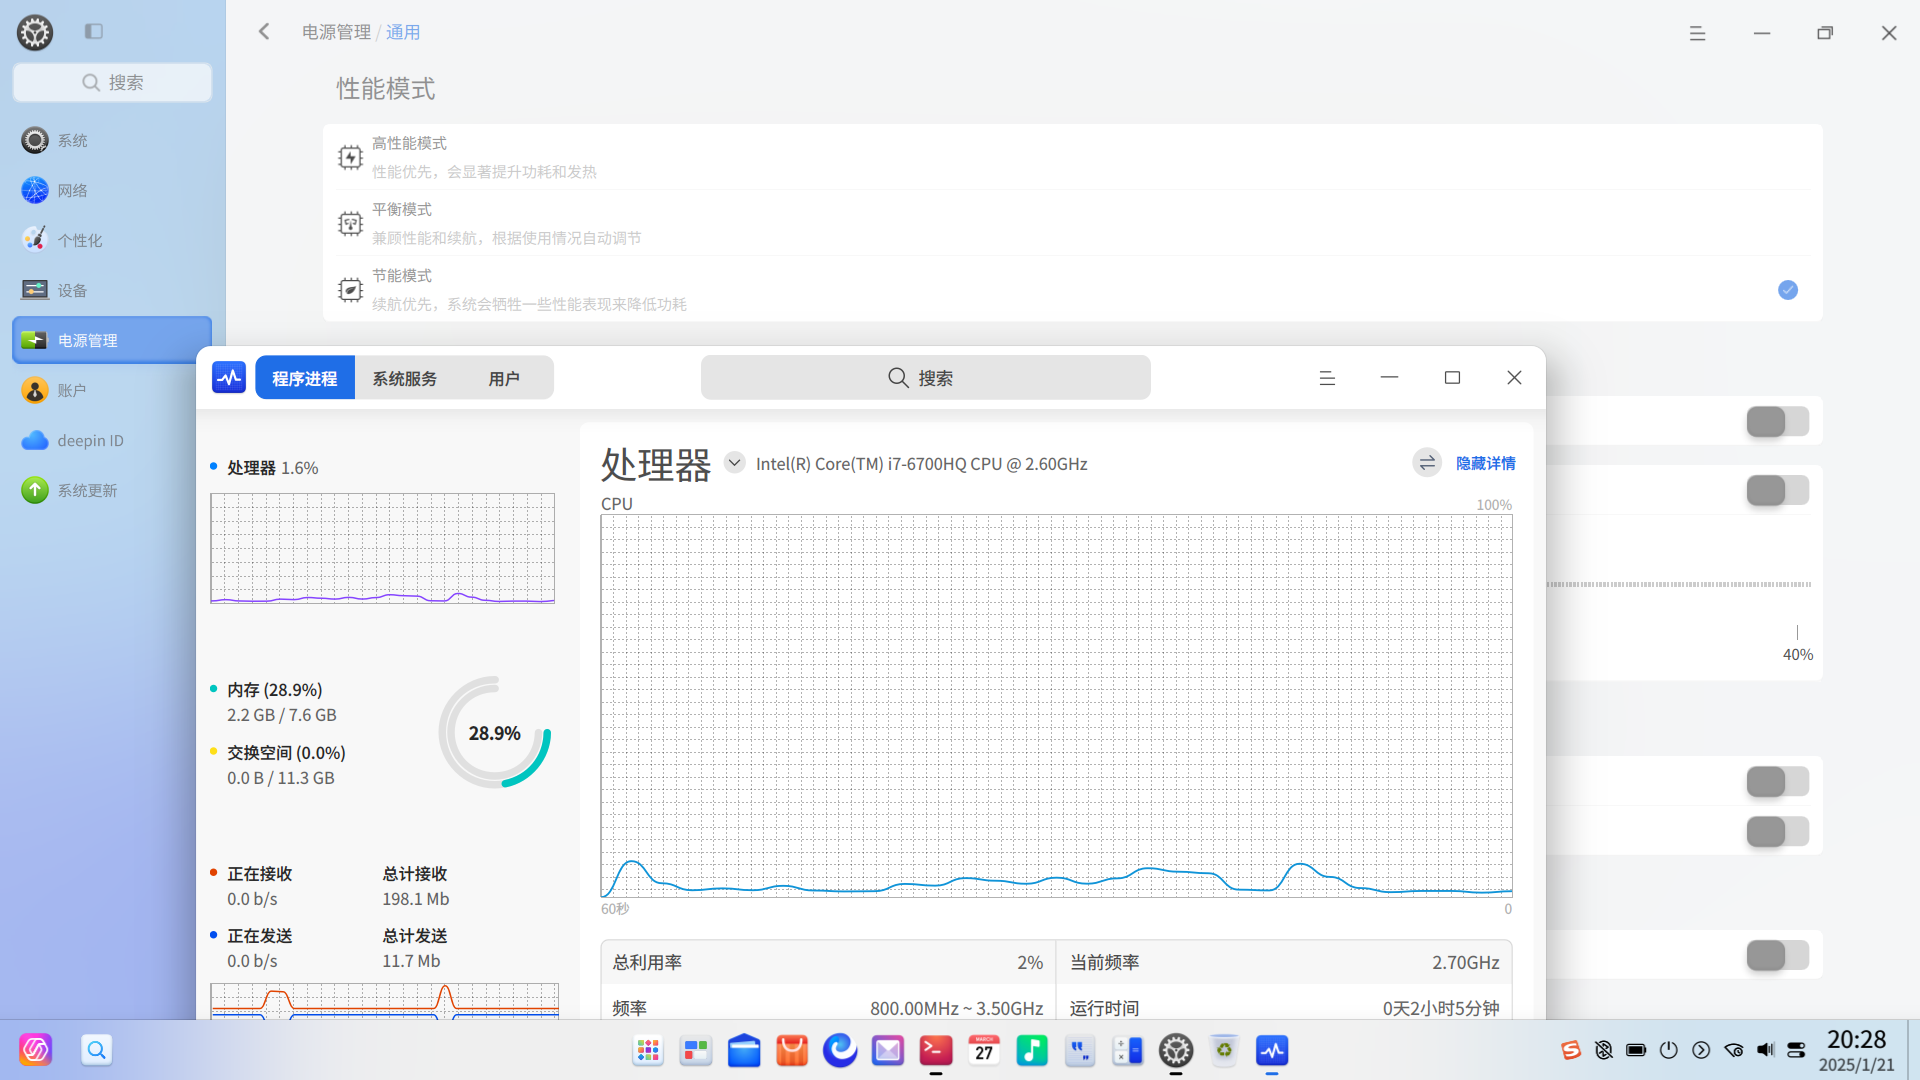Switch to the 系统服务 tab
1920x1080 pixels.
click(404, 378)
